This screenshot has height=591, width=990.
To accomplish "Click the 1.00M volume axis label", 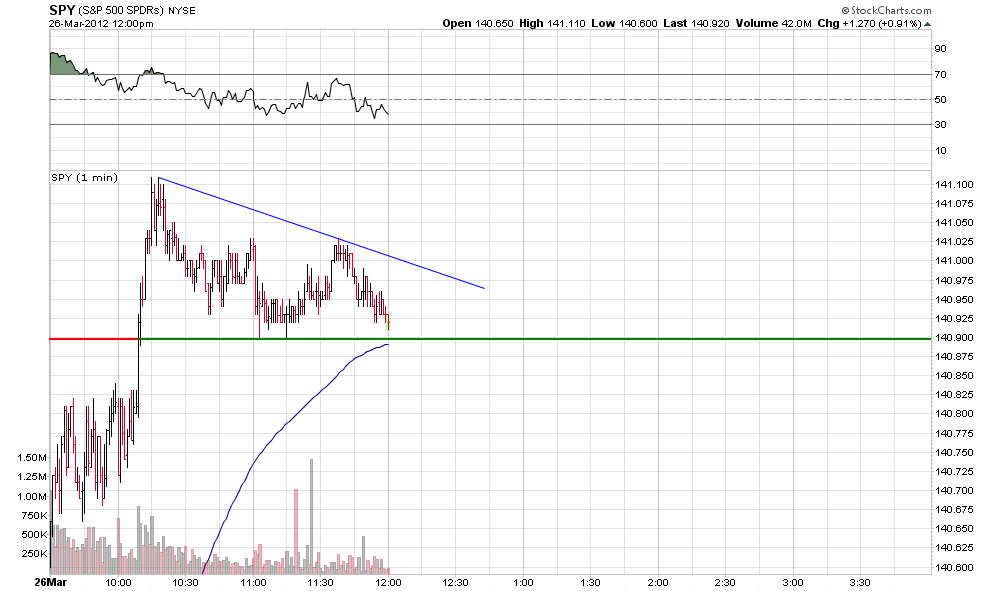I will tap(32, 496).
